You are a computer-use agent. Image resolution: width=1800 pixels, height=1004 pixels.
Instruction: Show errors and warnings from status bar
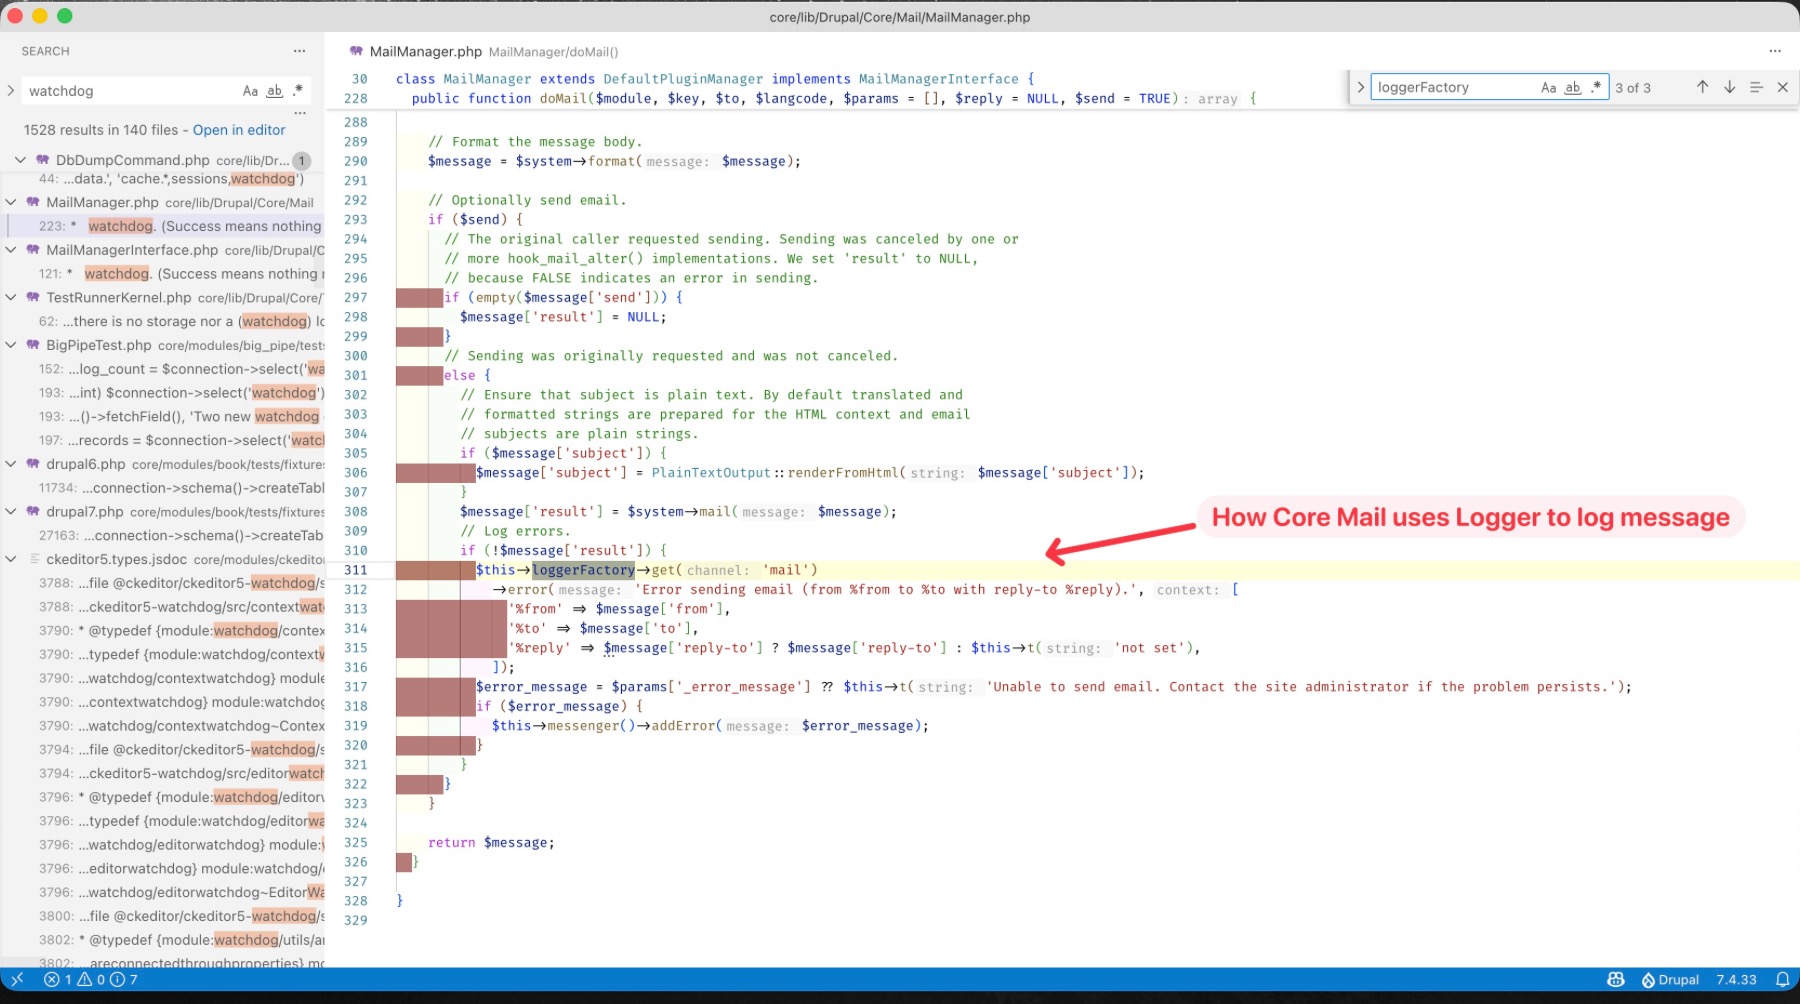coord(91,980)
